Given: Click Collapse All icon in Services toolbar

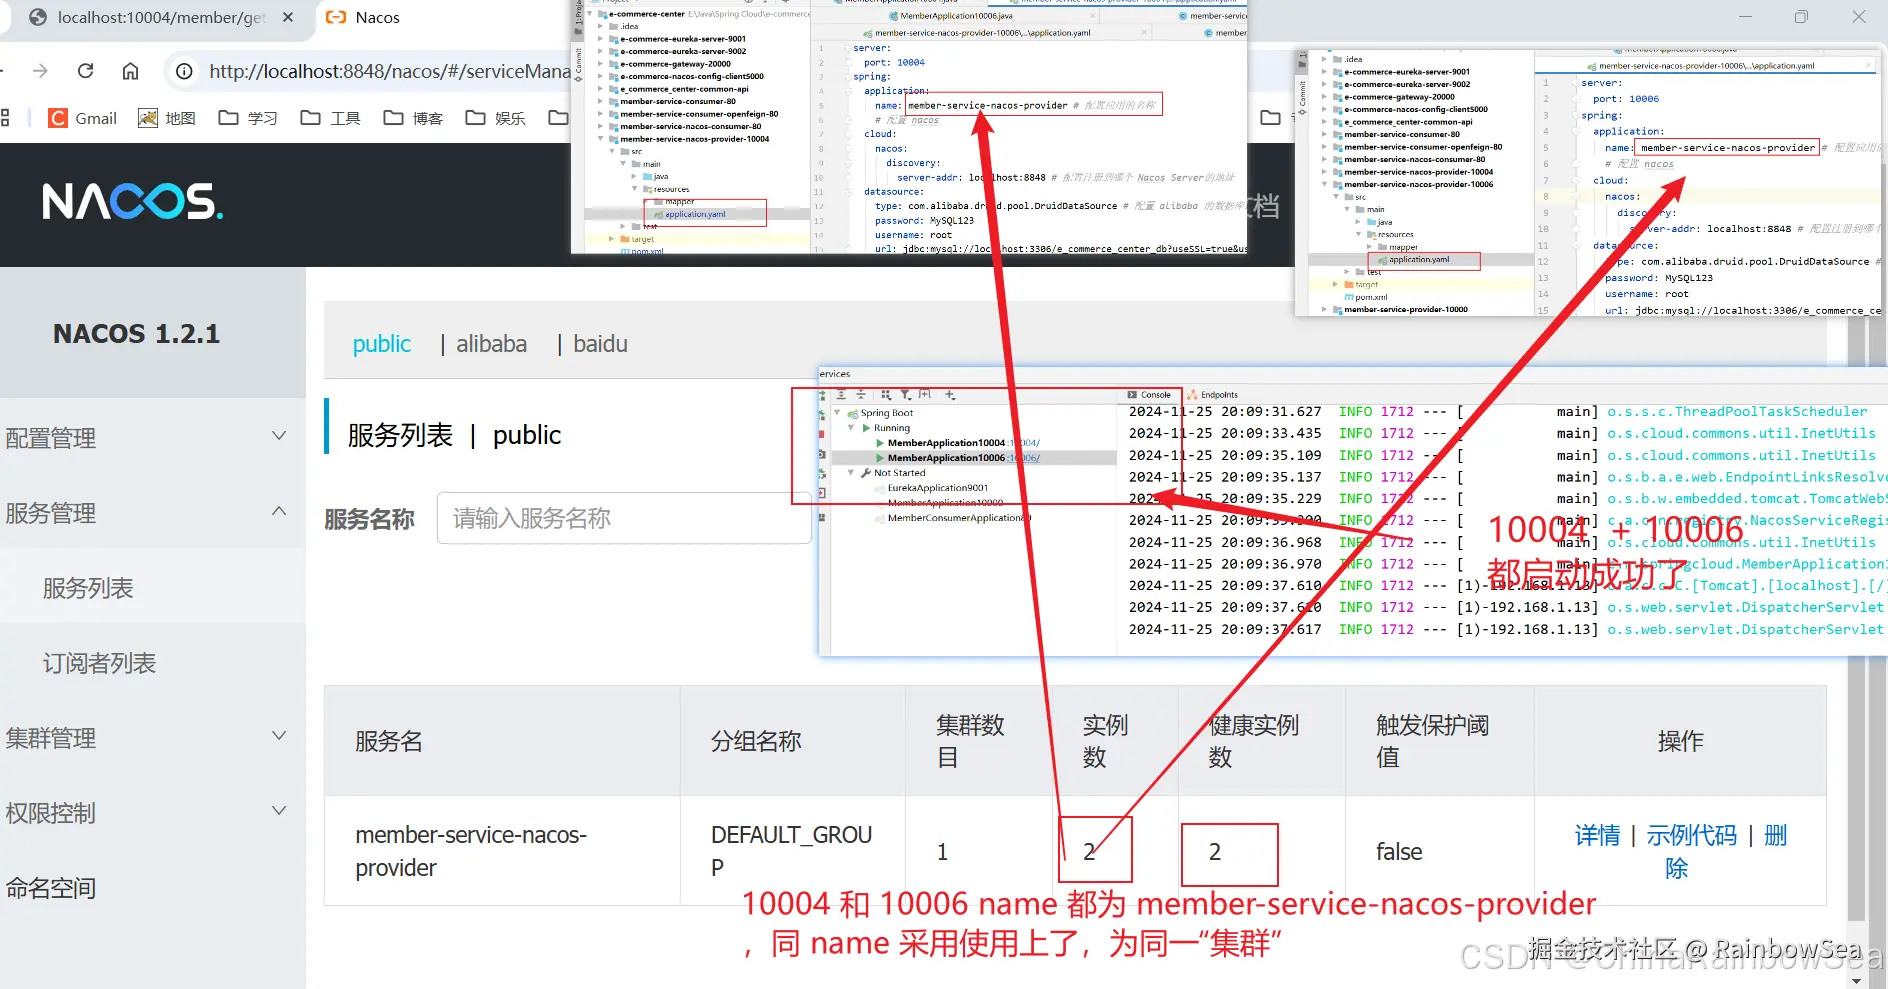Looking at the screenshot, I should click(x=860, y=395).
